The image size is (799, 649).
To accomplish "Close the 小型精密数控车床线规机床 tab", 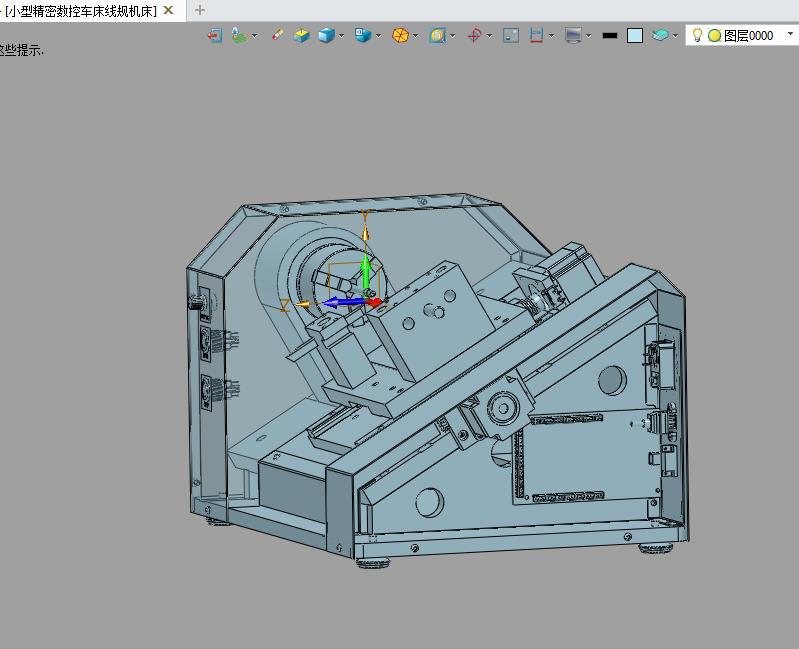I will click(169, 10).
